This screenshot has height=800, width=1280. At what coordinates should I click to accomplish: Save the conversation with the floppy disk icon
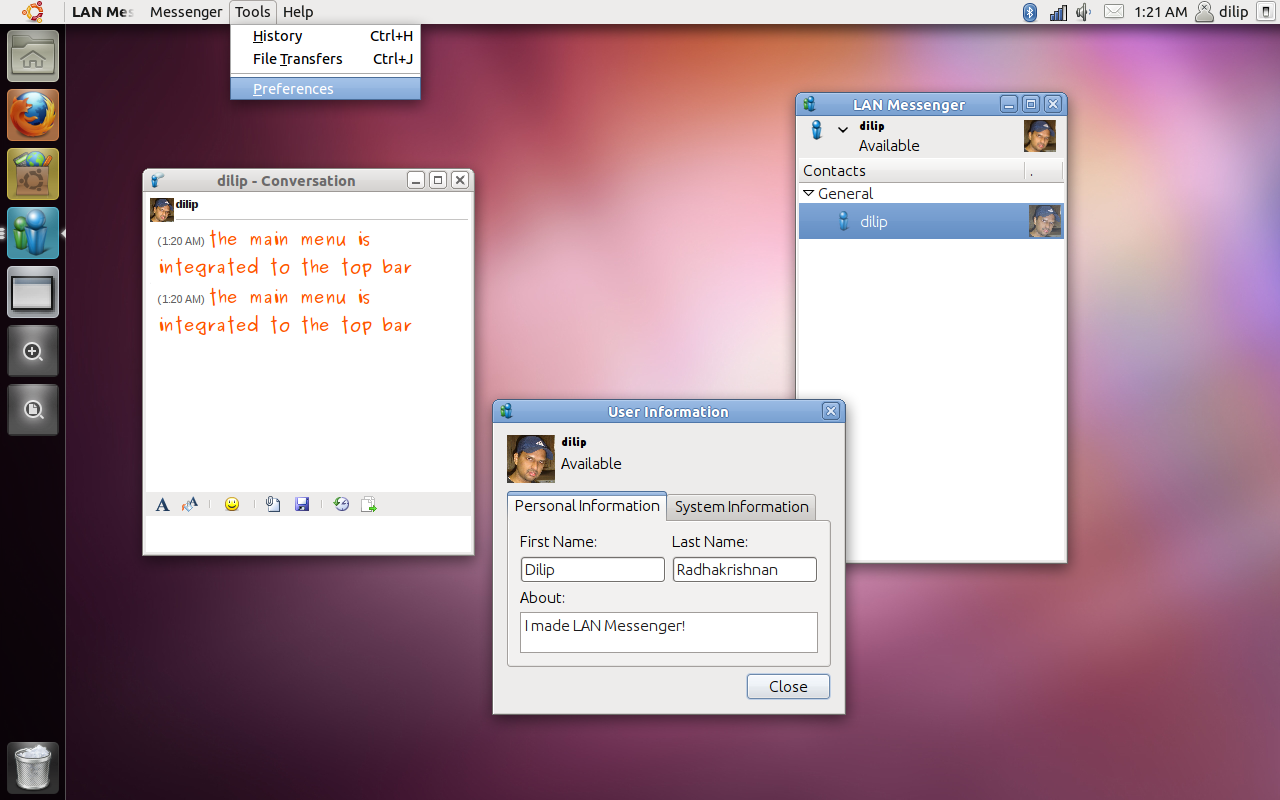302,505
